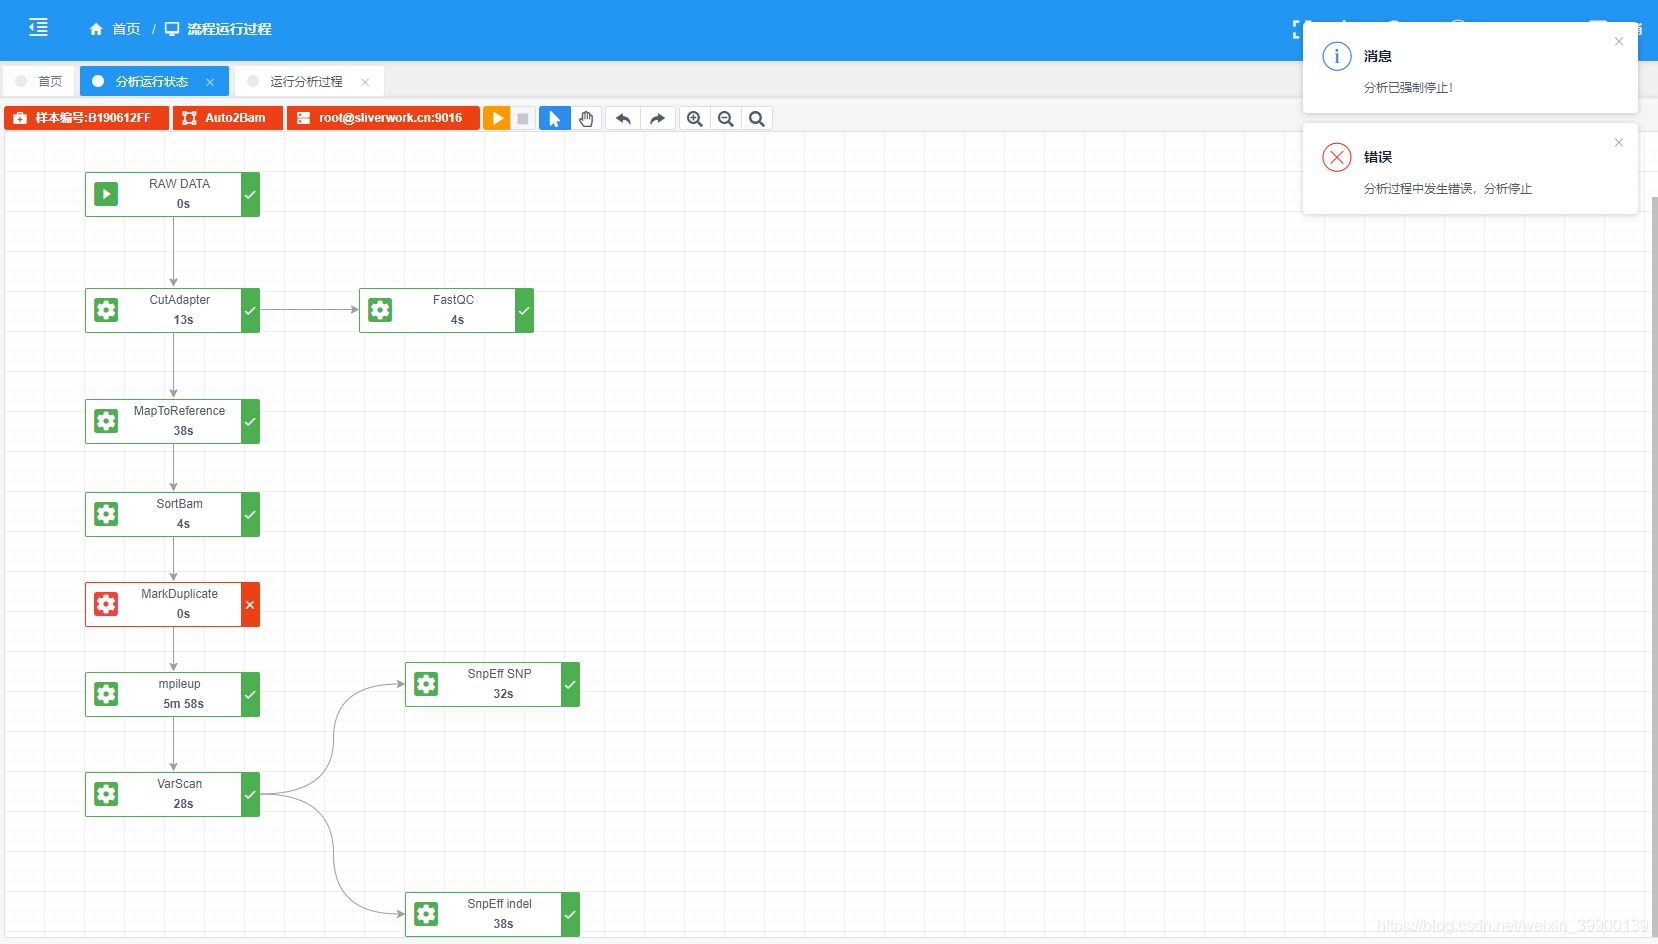
Task: Click MarkDuplicate red X status
Action: pos(250,604)
